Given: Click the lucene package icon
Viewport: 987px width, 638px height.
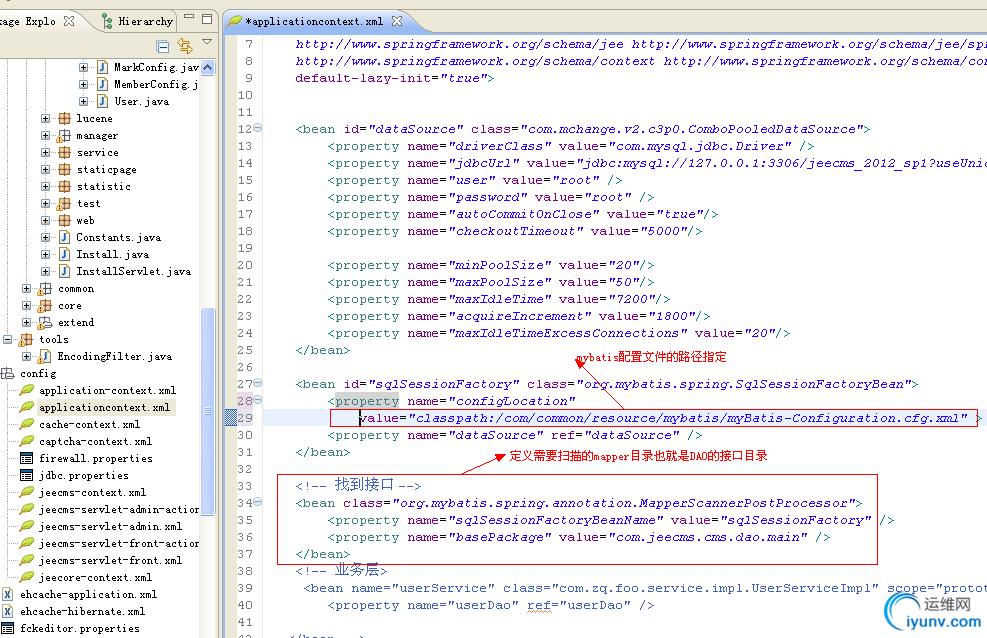Looking at the screenshot, I should point(64,118).
